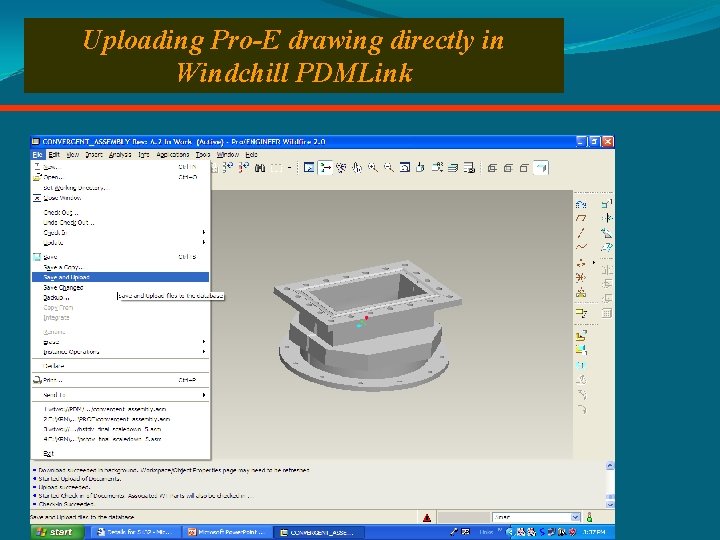Click the Sketch tool icon at right top
Image resolution: width=720 pixels, height=540 pixels.
pos(581,204)
